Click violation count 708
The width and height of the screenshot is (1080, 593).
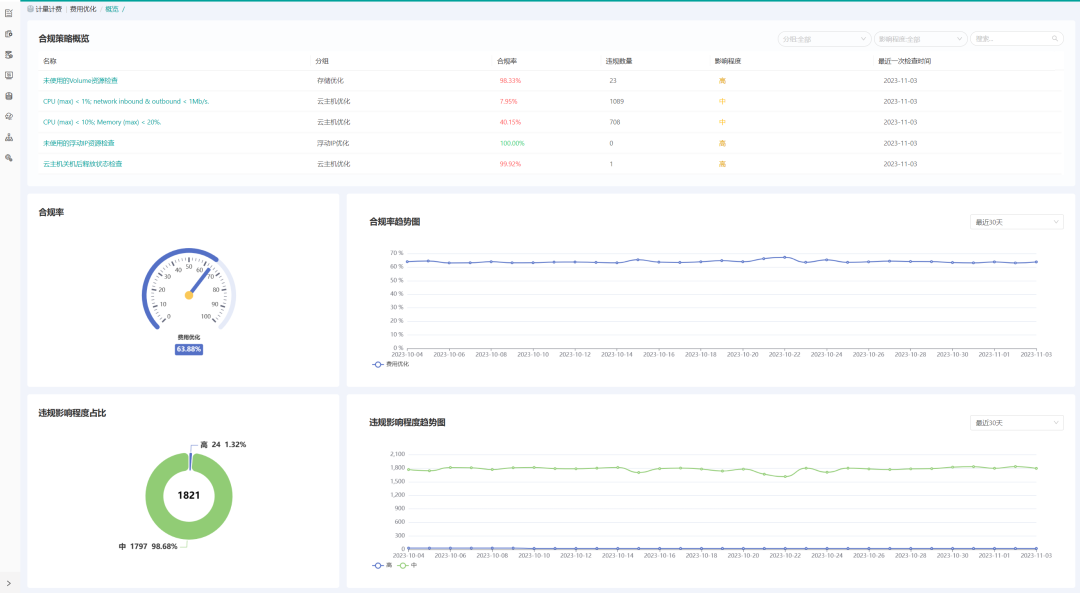click(x=614, y=122)
